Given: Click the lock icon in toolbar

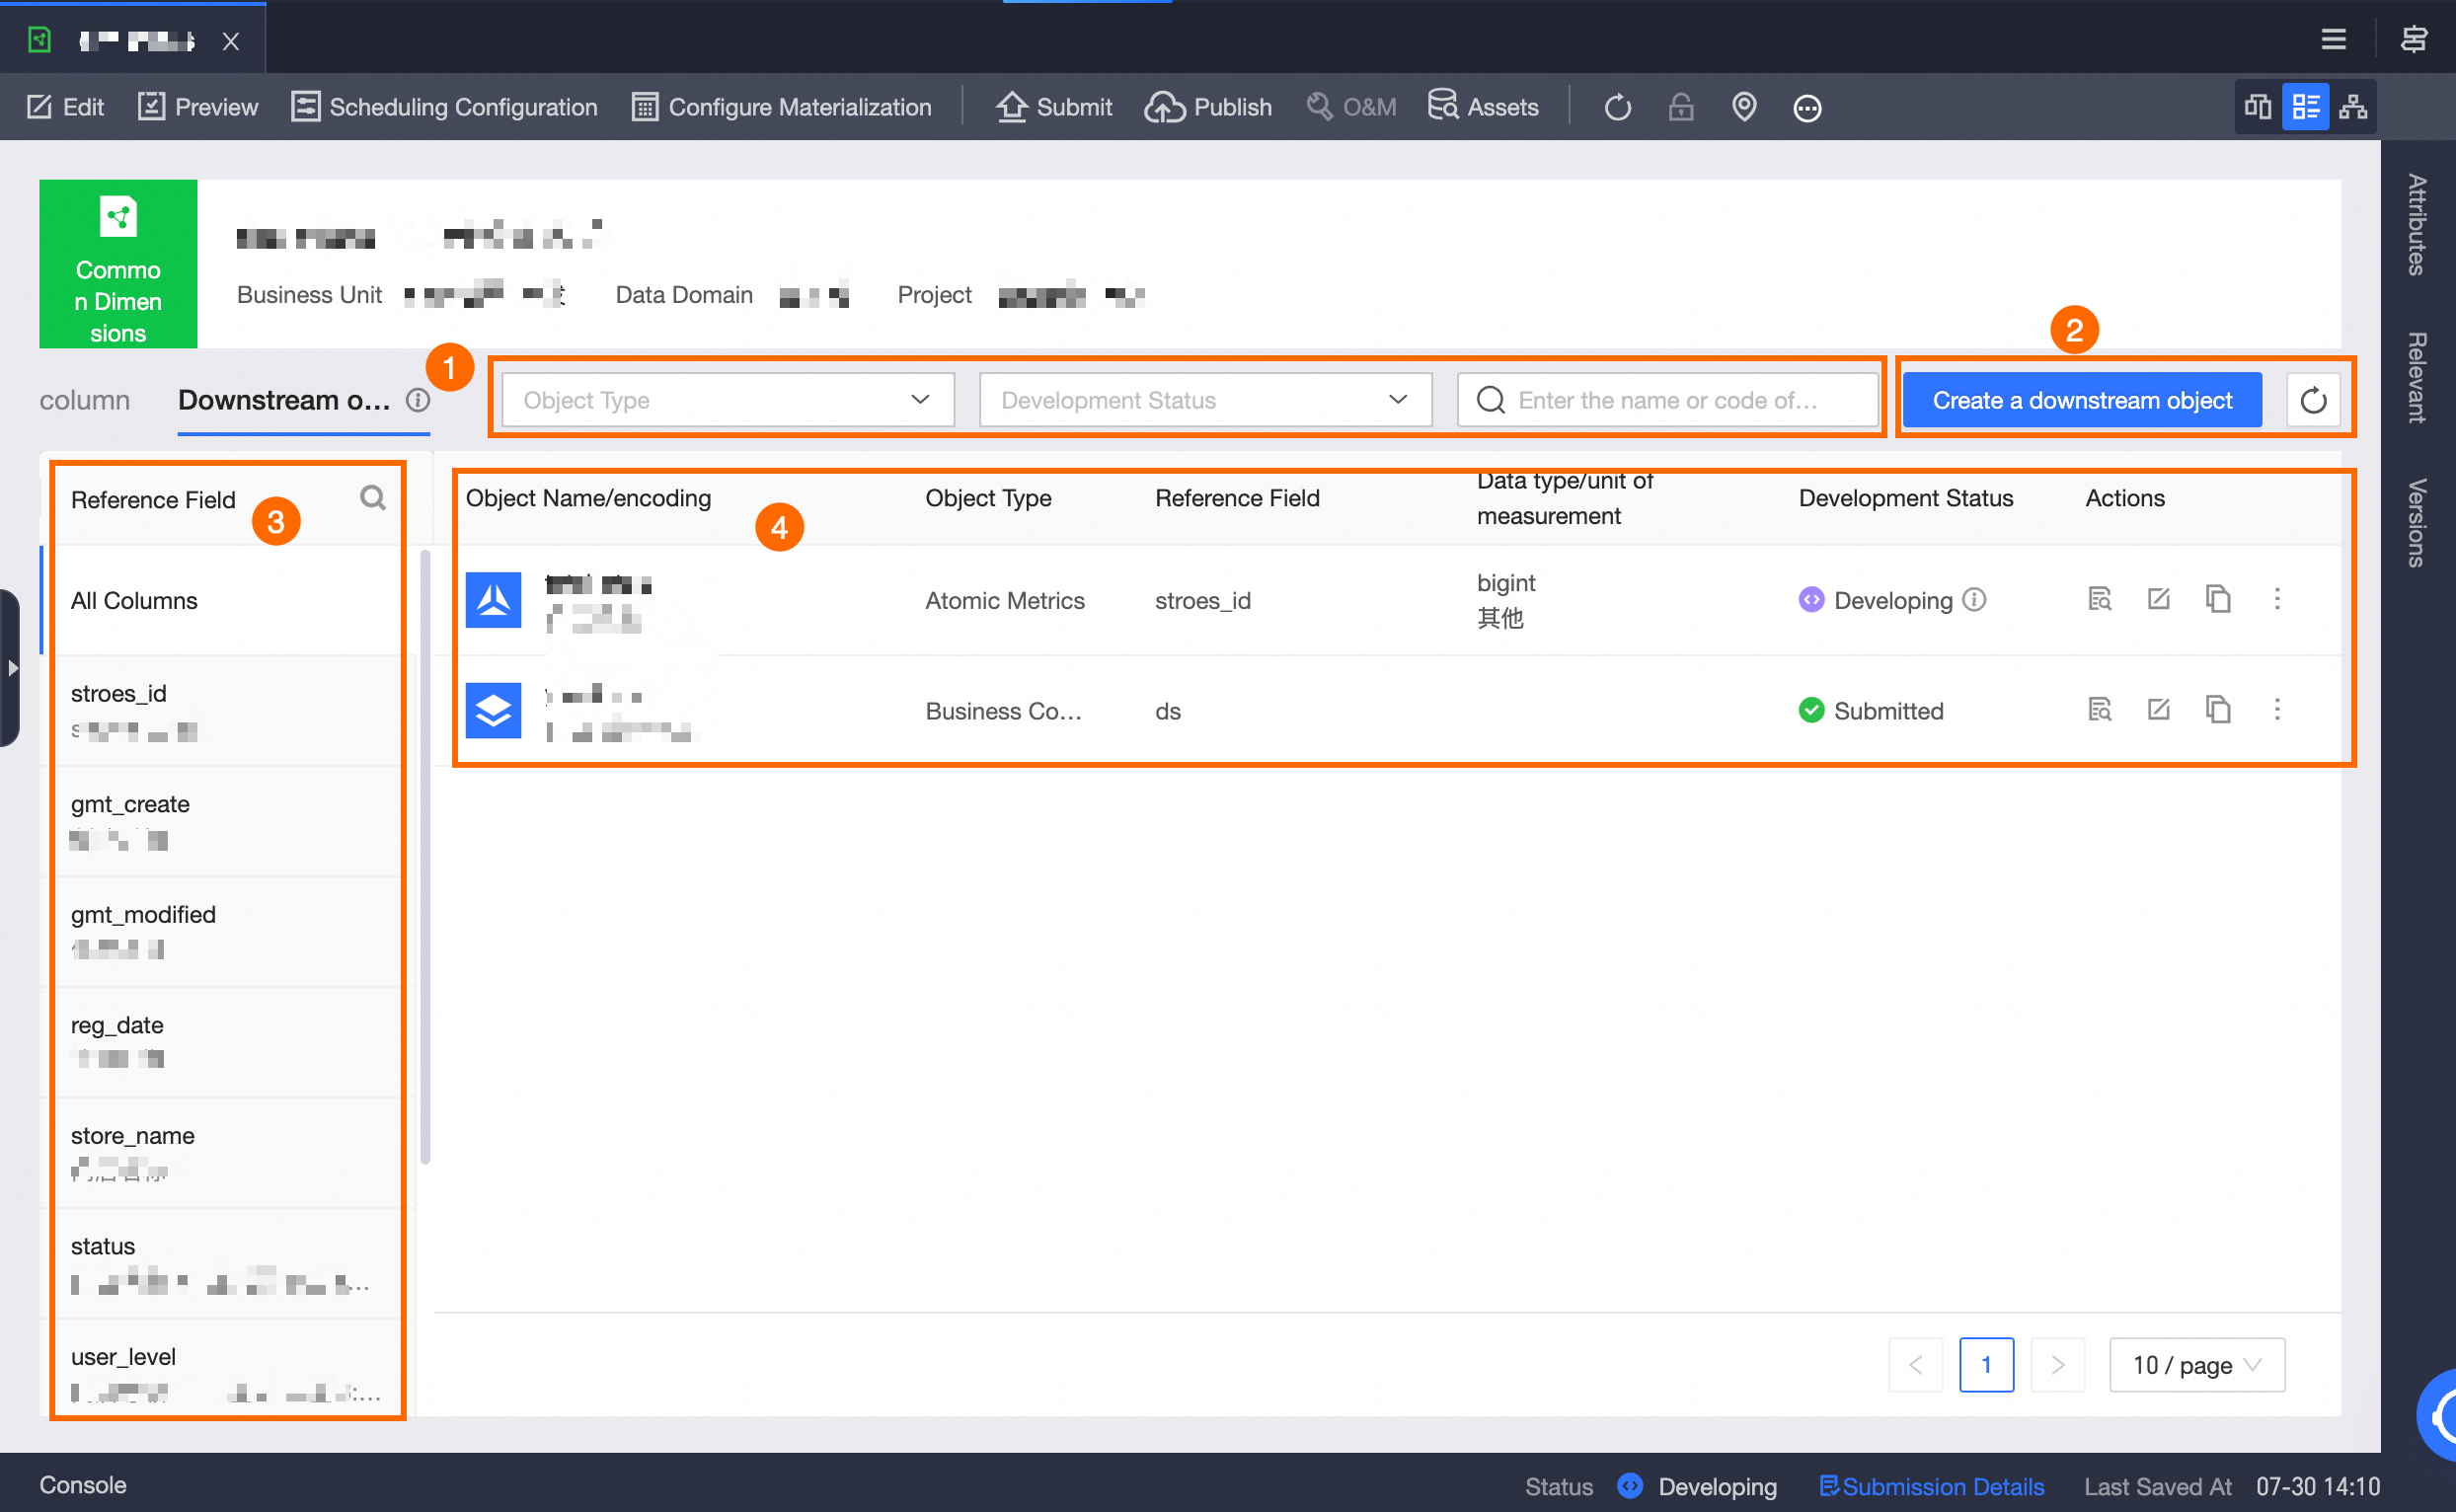Looking at the screenshot, I should click(x=1681, y=107).
